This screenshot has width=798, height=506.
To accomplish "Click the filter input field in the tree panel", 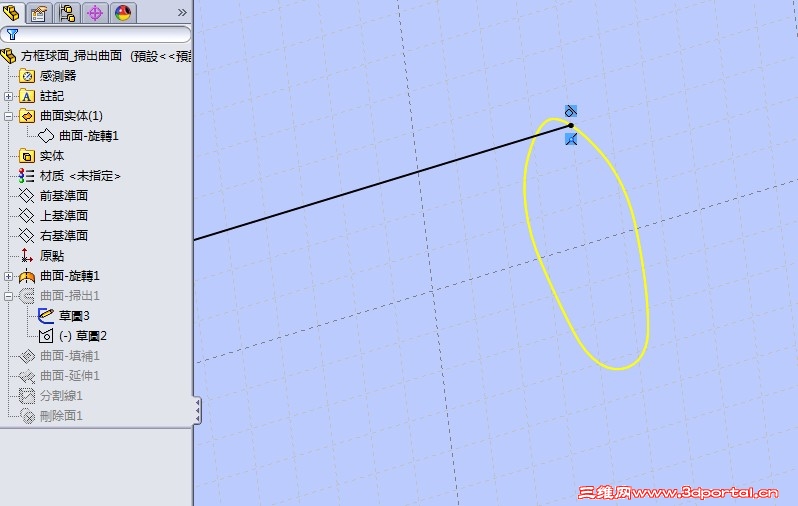I will [96, 34].
